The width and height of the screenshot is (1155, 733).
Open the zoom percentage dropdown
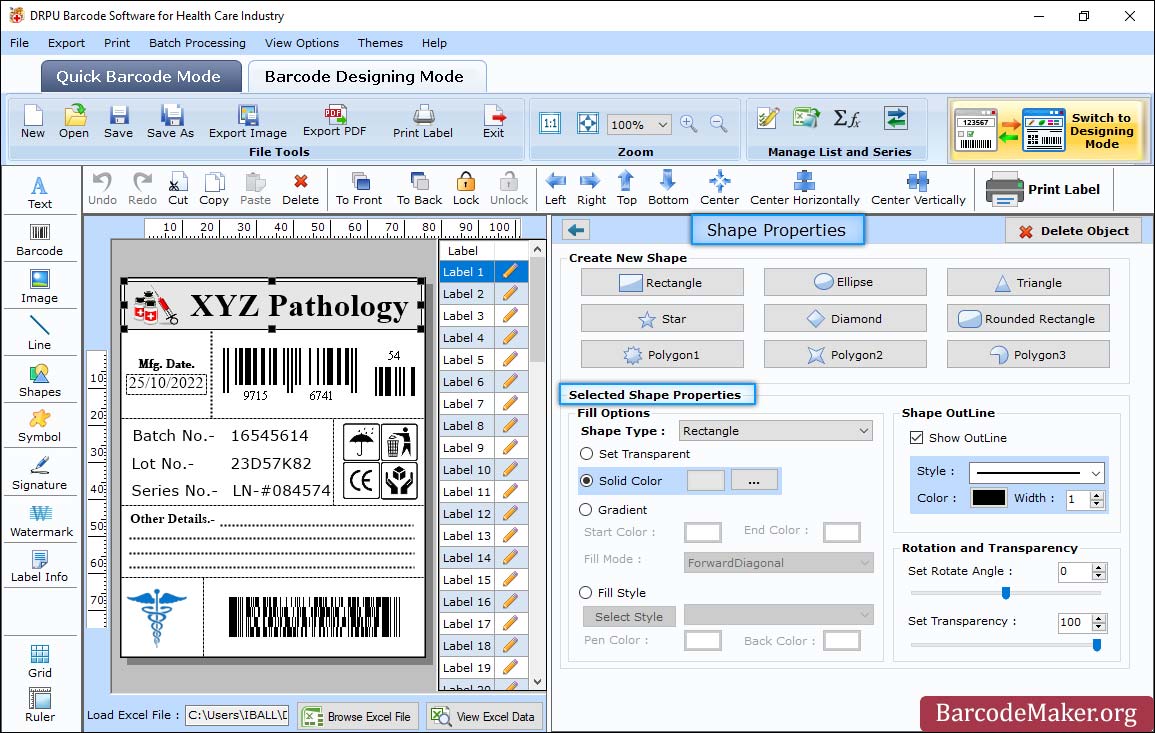coord(662,124)
